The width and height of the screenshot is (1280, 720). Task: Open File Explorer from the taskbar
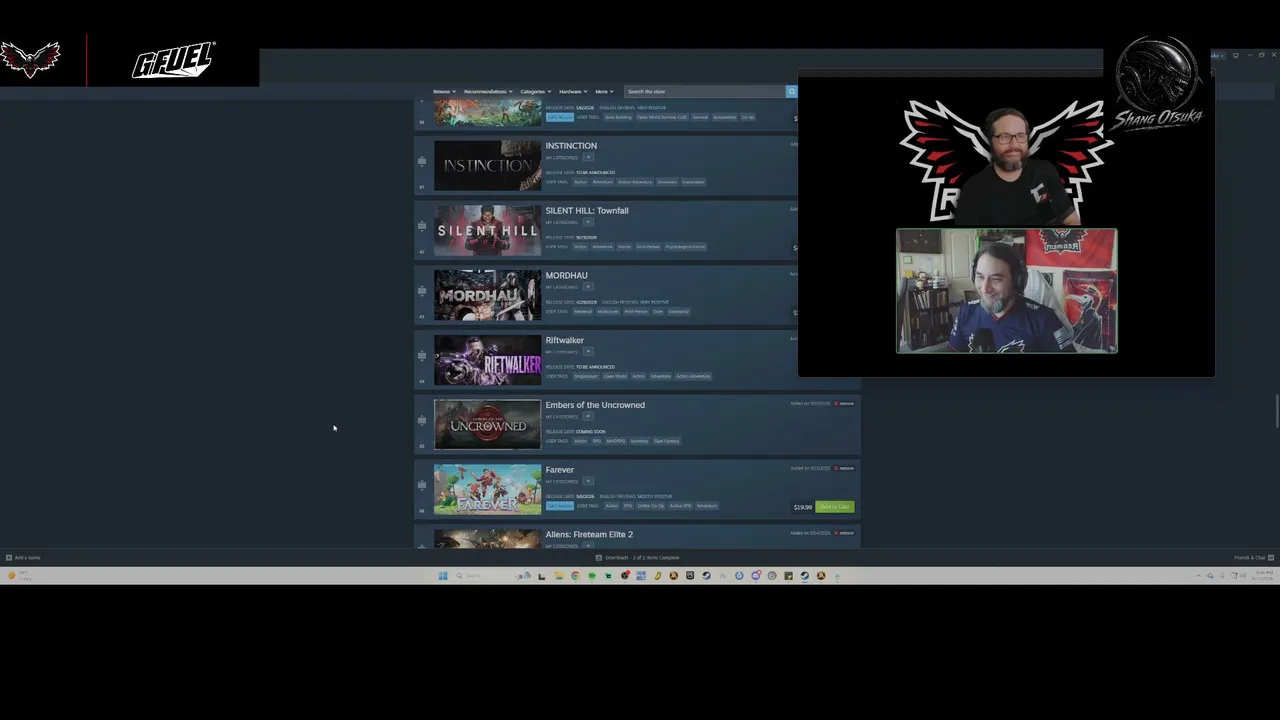click(x=559, y=576)
